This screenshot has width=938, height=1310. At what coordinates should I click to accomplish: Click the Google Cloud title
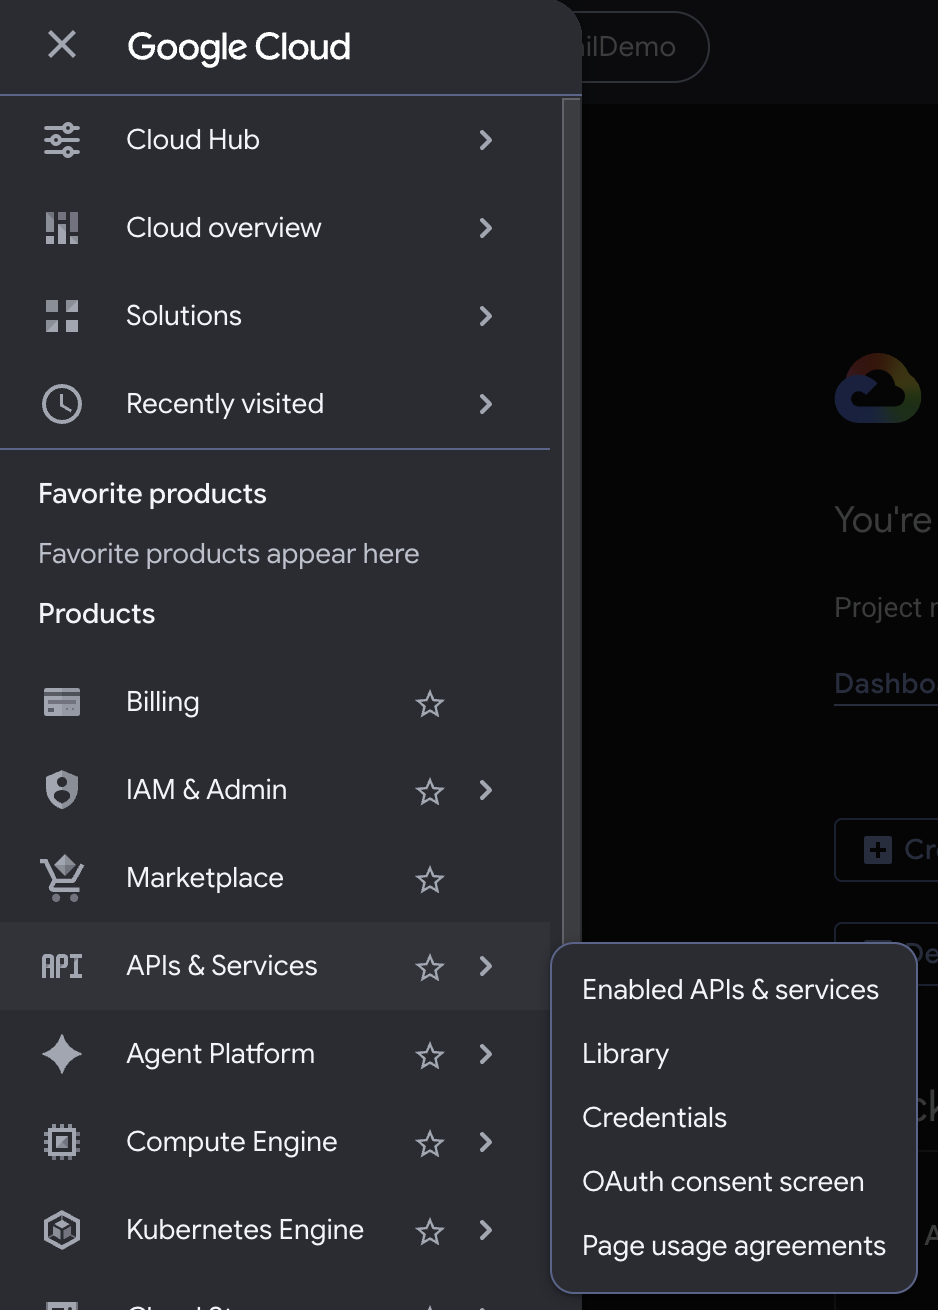tap(239, 47)
